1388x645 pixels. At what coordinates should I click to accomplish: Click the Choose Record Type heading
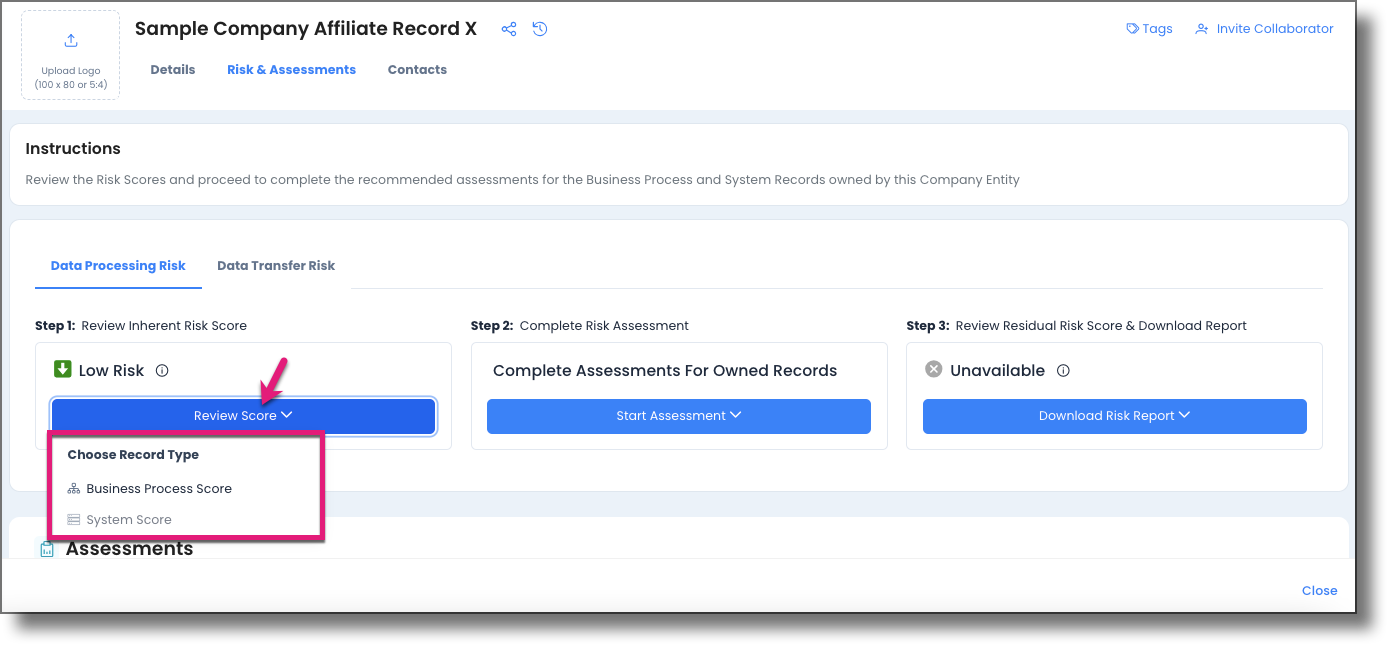tap(133, 455)
